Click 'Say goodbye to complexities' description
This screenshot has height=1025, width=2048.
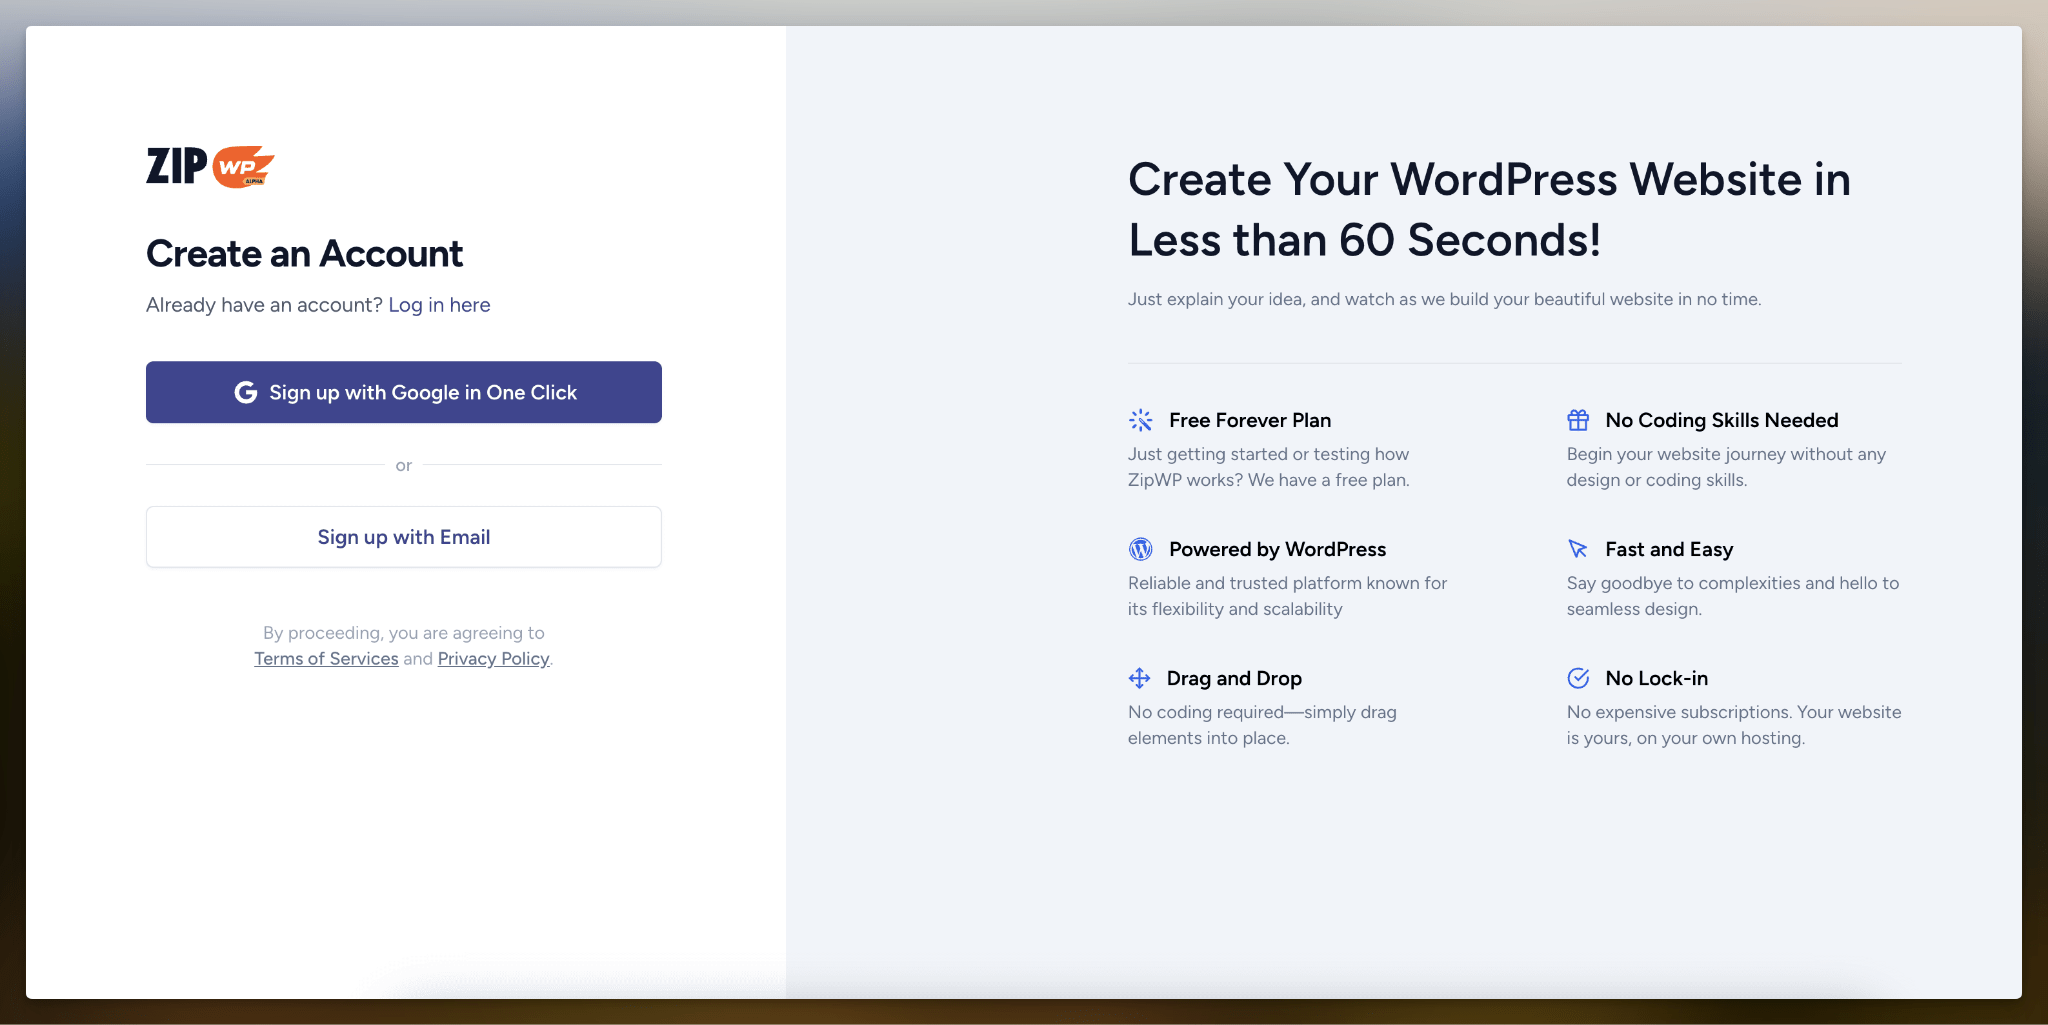pyautogui.click(x=1732, y=596)
